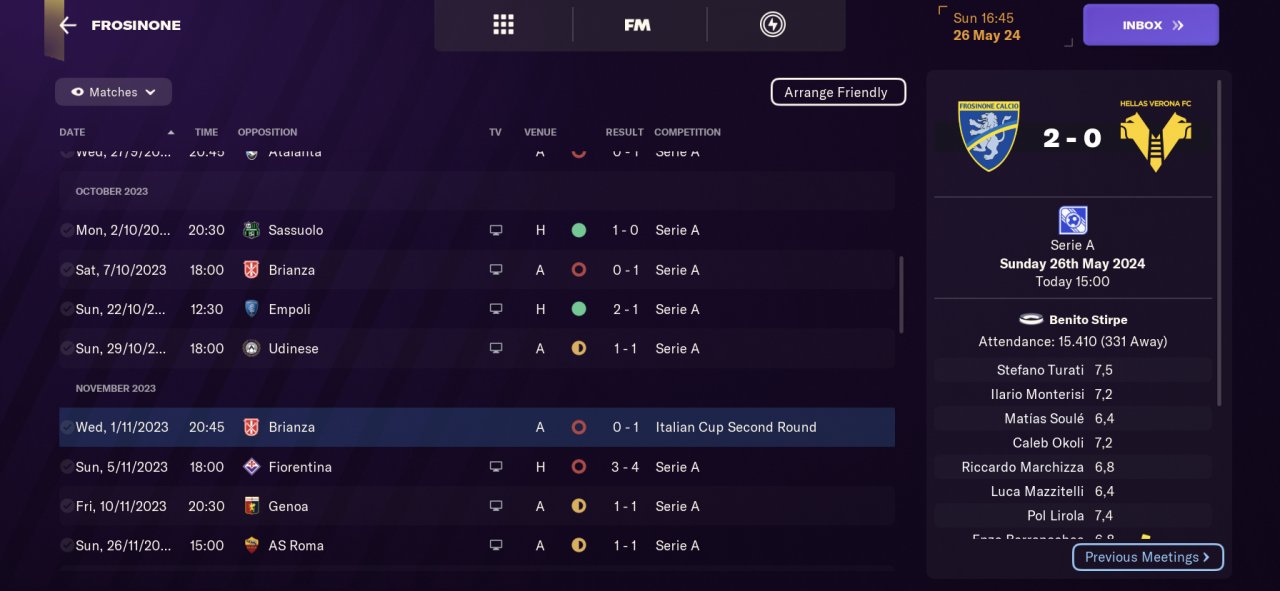Open the Inbox button
This screenshot has width=1280, height=591.
pyautogui.click(x=1150, y=25)
